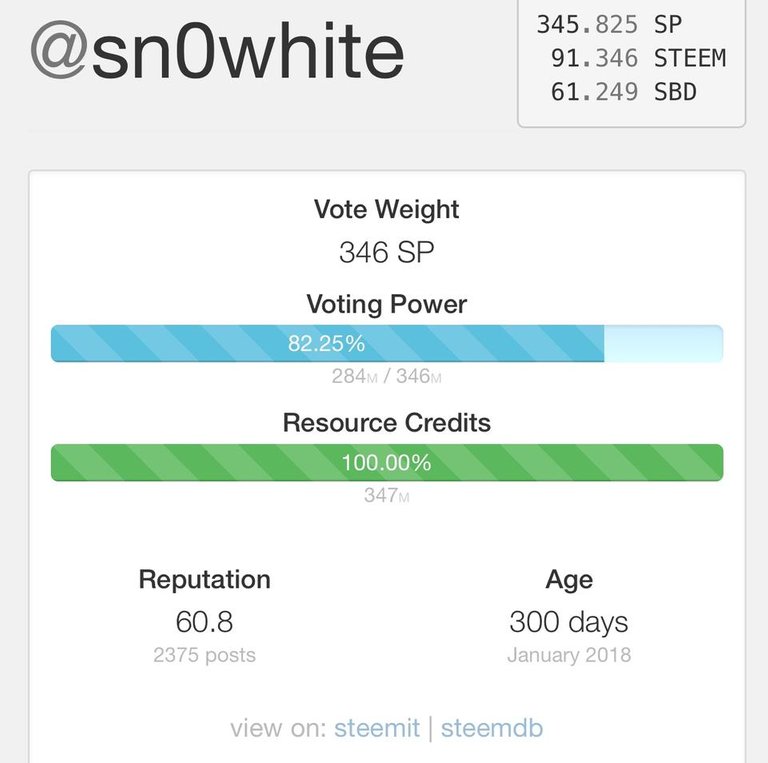The height and width of the screenshot is (763, 768).
Task: Click the 347M resource credits value
Action: (x=386, y=495)
